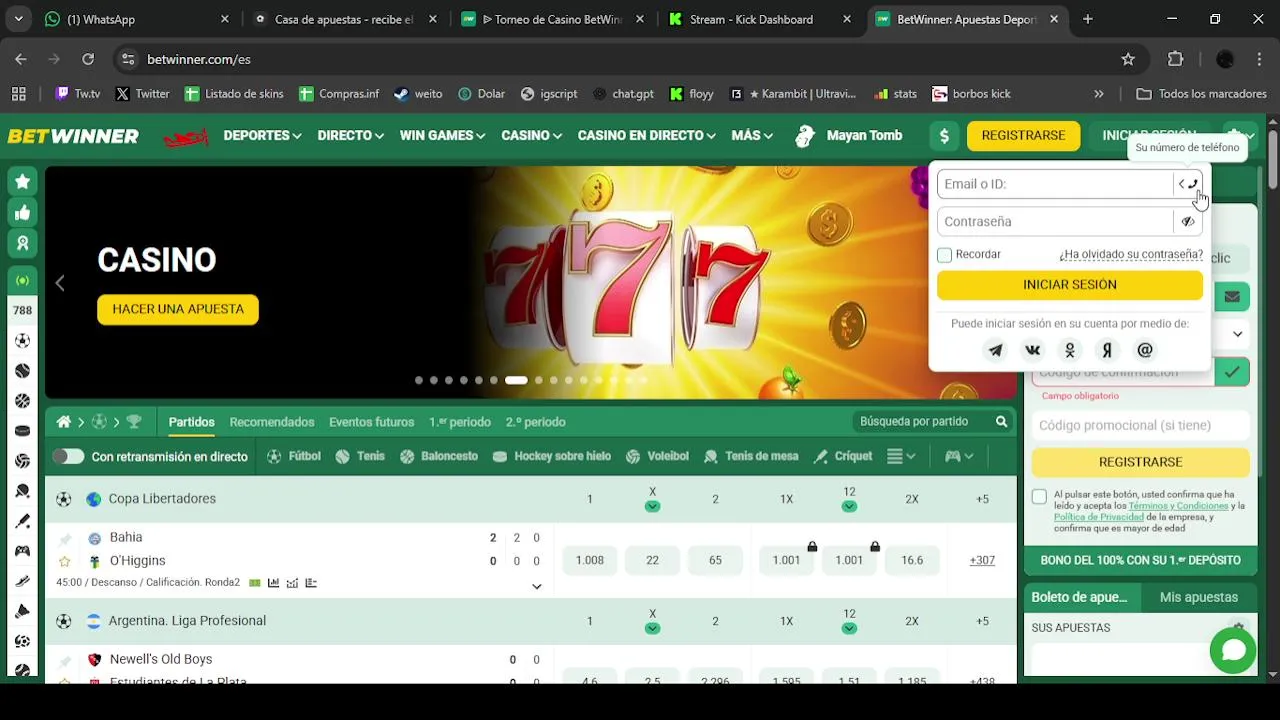Open the favorites star in the left sidebar
The width and height of the screenshot is (1280, 720).
pyautogui.click(x=22, y=181)
